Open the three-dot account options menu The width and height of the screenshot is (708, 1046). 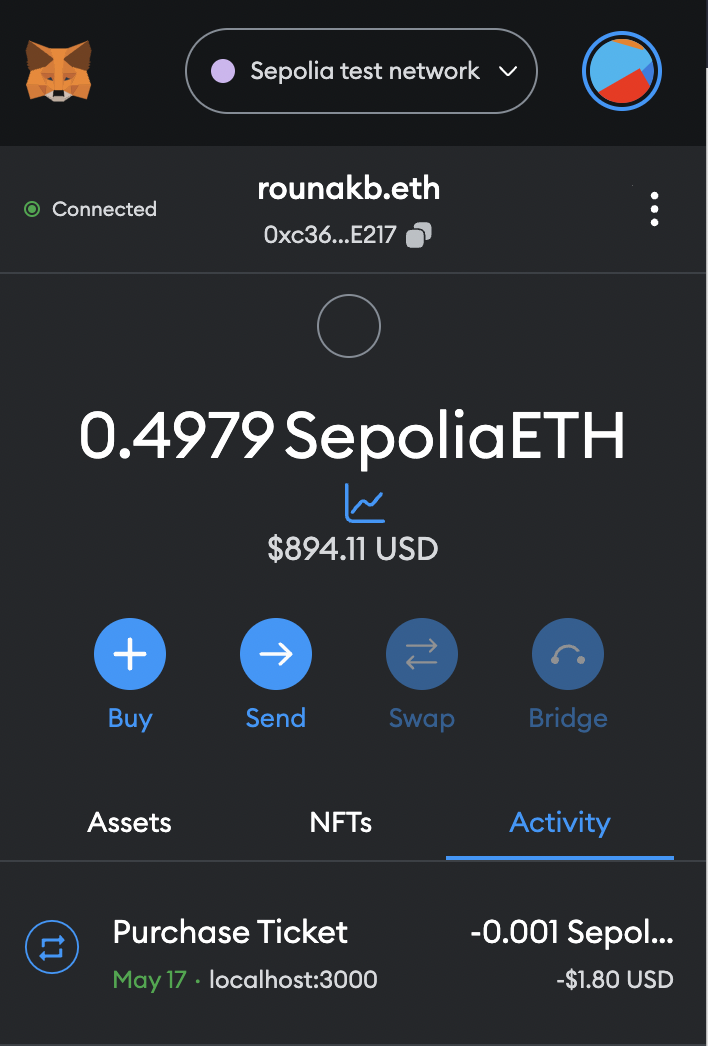pos(655,209)
